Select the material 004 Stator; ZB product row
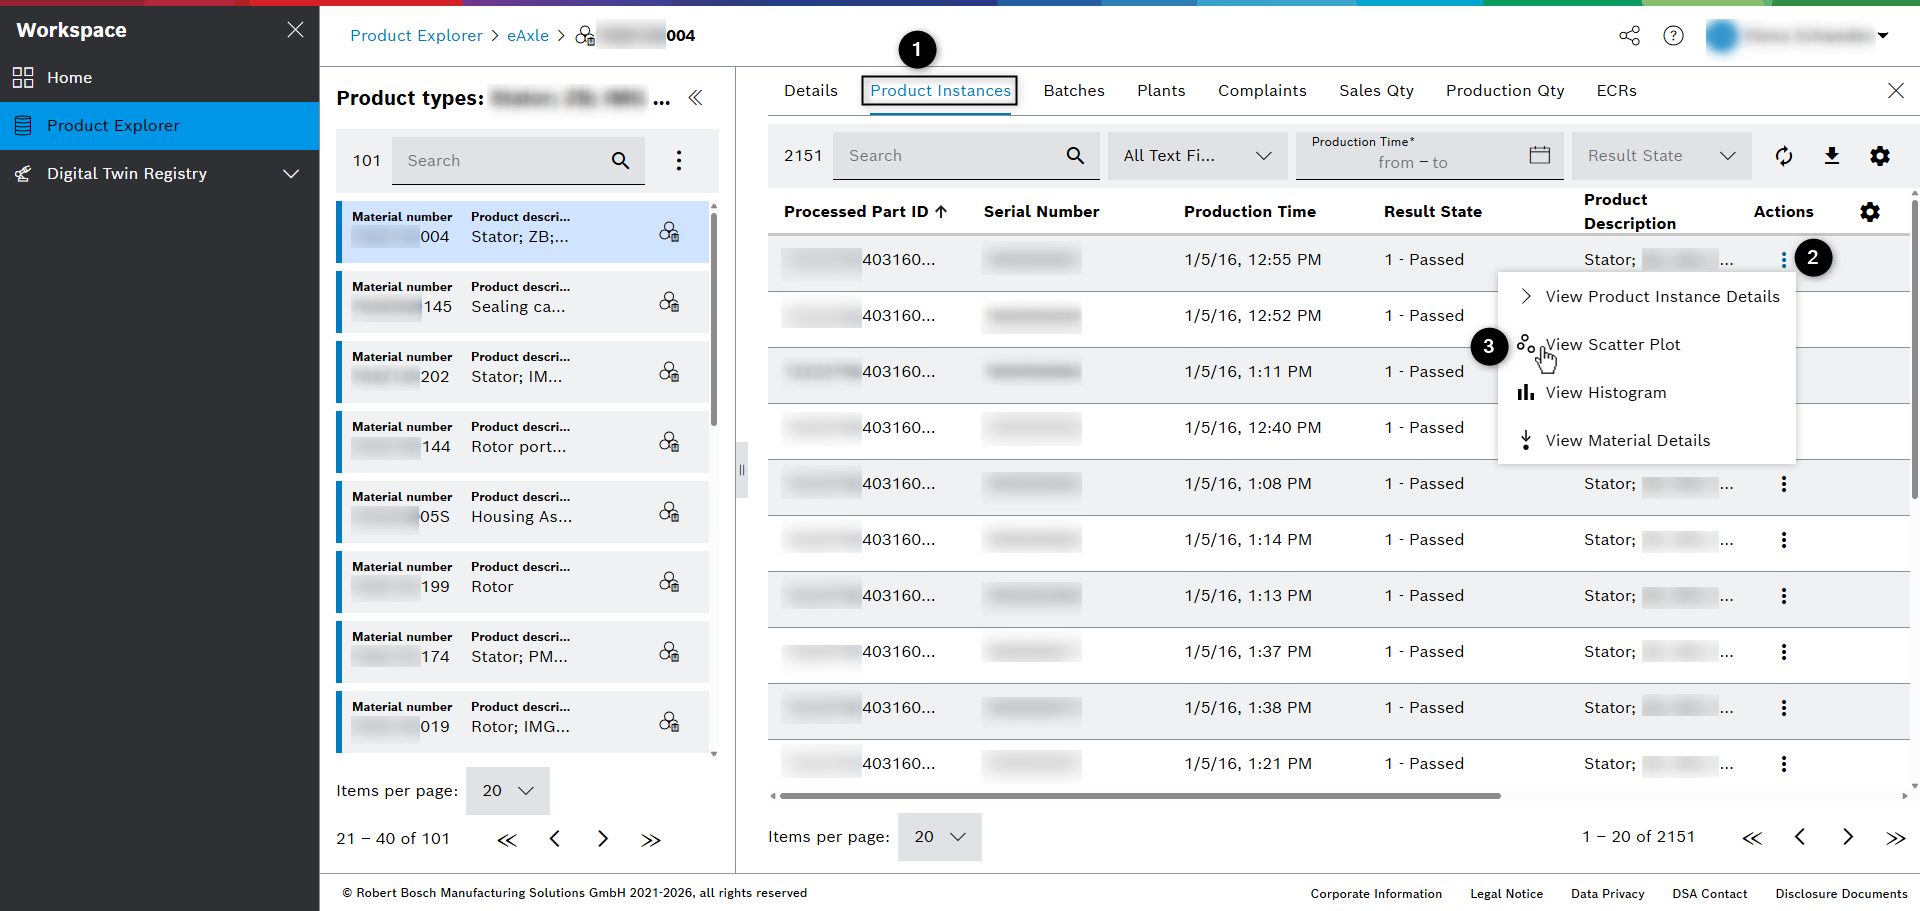Image resolution: width=1920 pixels, height=911 pixels. point(523,232)
